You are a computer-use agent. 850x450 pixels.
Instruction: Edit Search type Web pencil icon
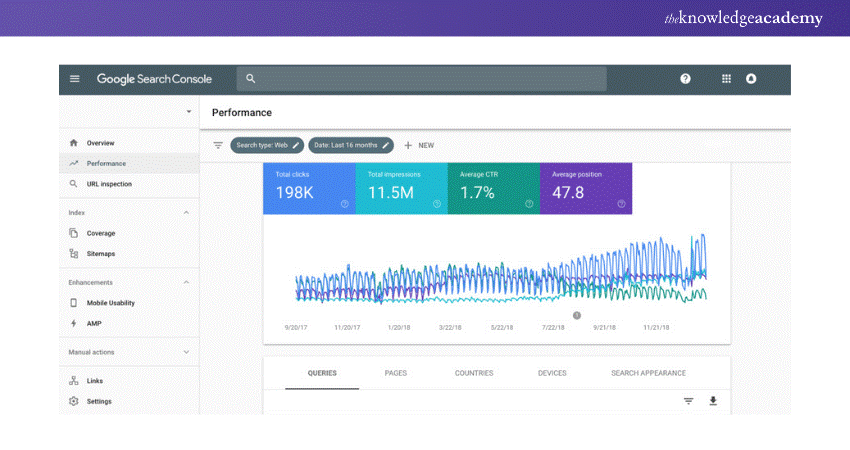click(x=295, y=145)
